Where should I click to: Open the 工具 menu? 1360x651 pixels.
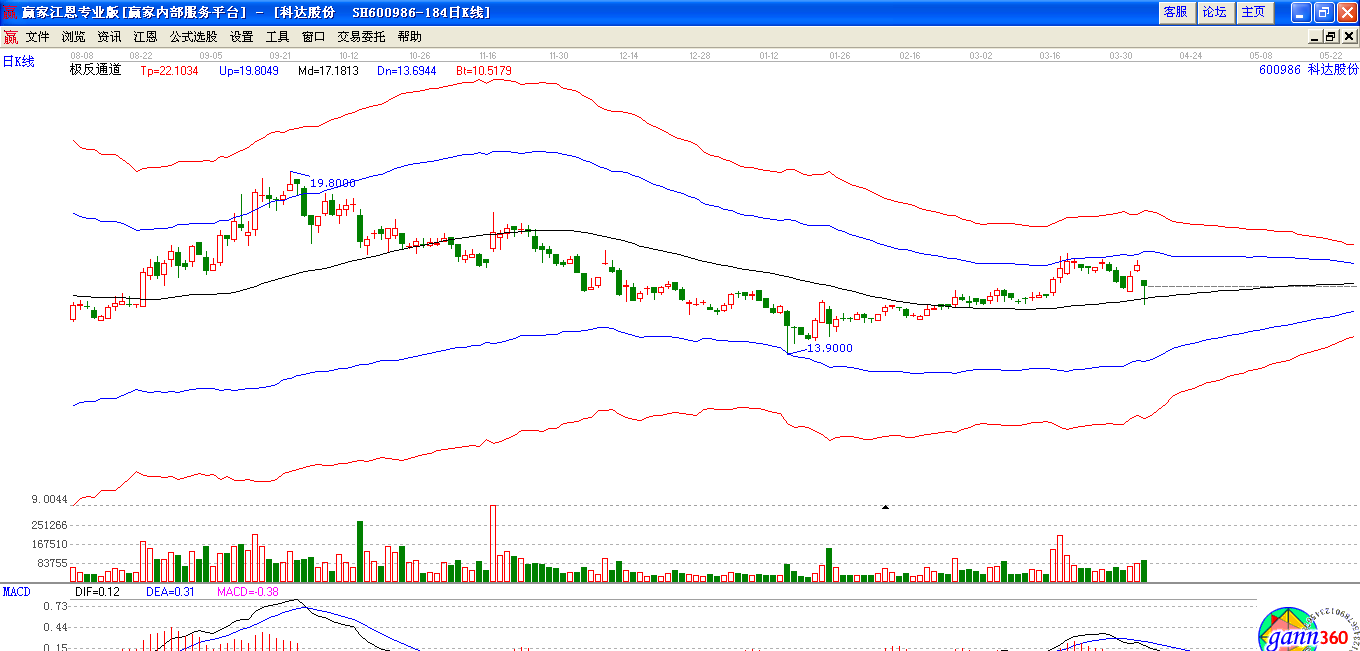(277, 37)
